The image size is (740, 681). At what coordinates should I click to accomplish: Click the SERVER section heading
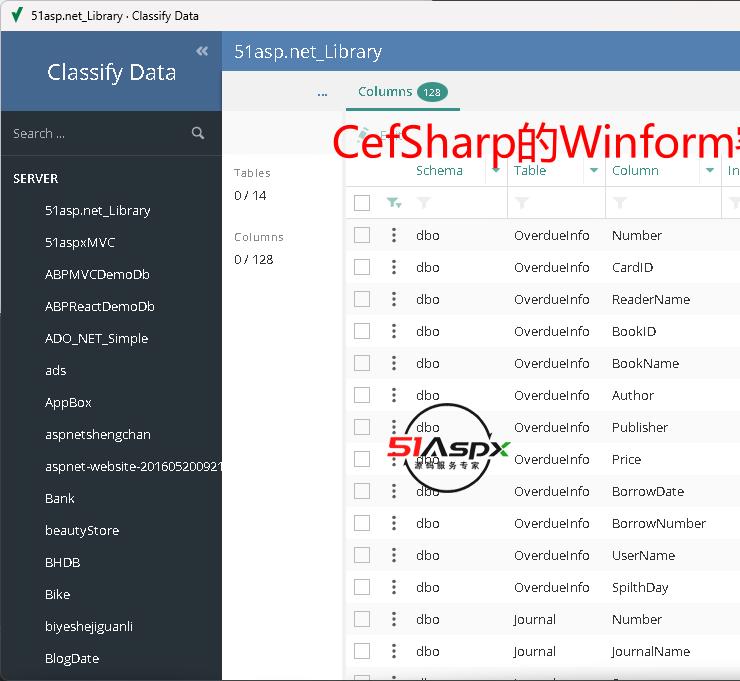35,178
